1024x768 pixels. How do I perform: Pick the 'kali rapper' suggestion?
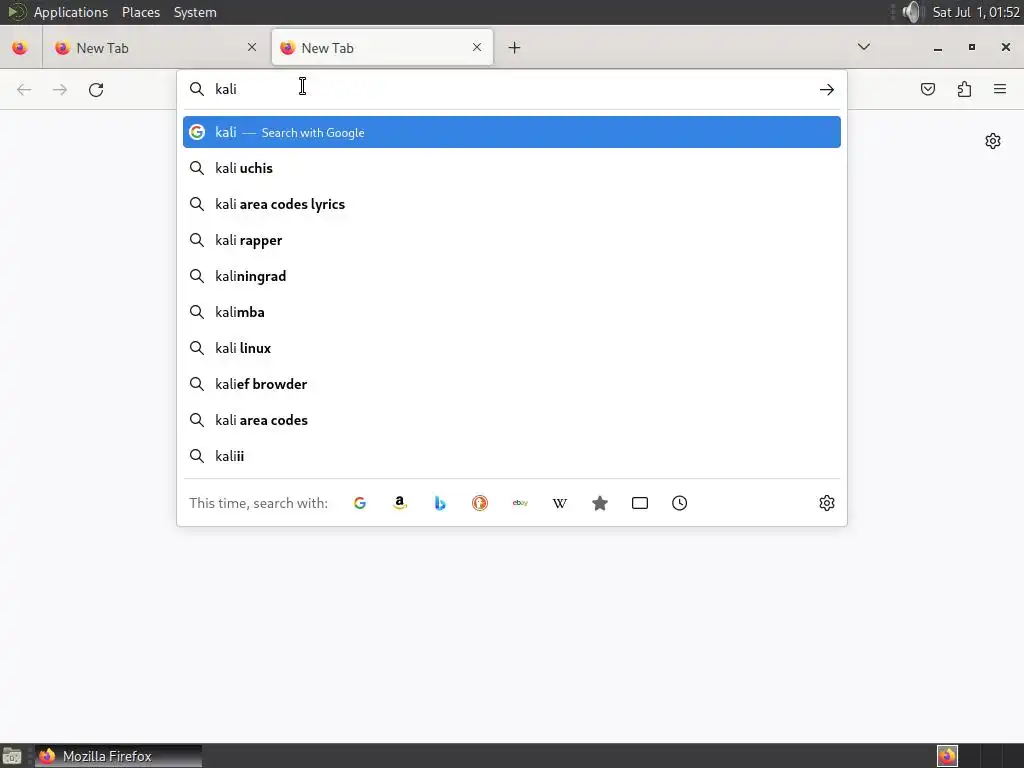tap(512, 240)
